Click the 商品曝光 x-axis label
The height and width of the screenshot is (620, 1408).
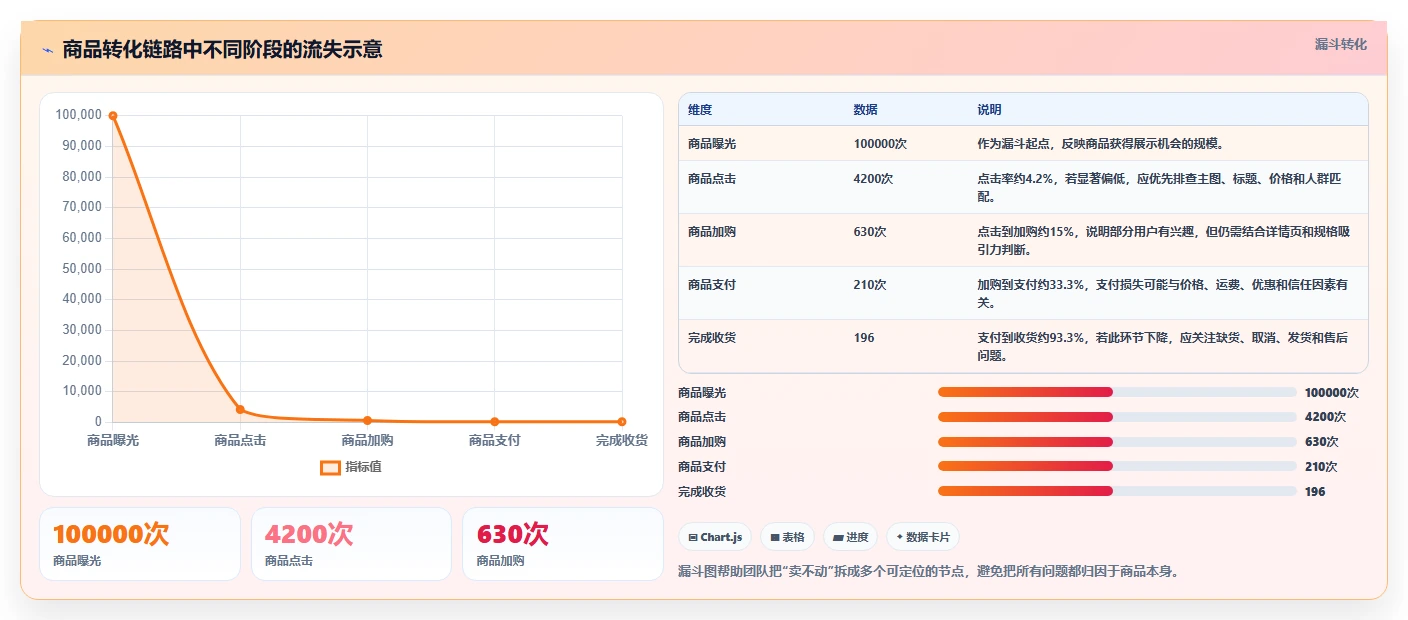click(x=113, y=440)
